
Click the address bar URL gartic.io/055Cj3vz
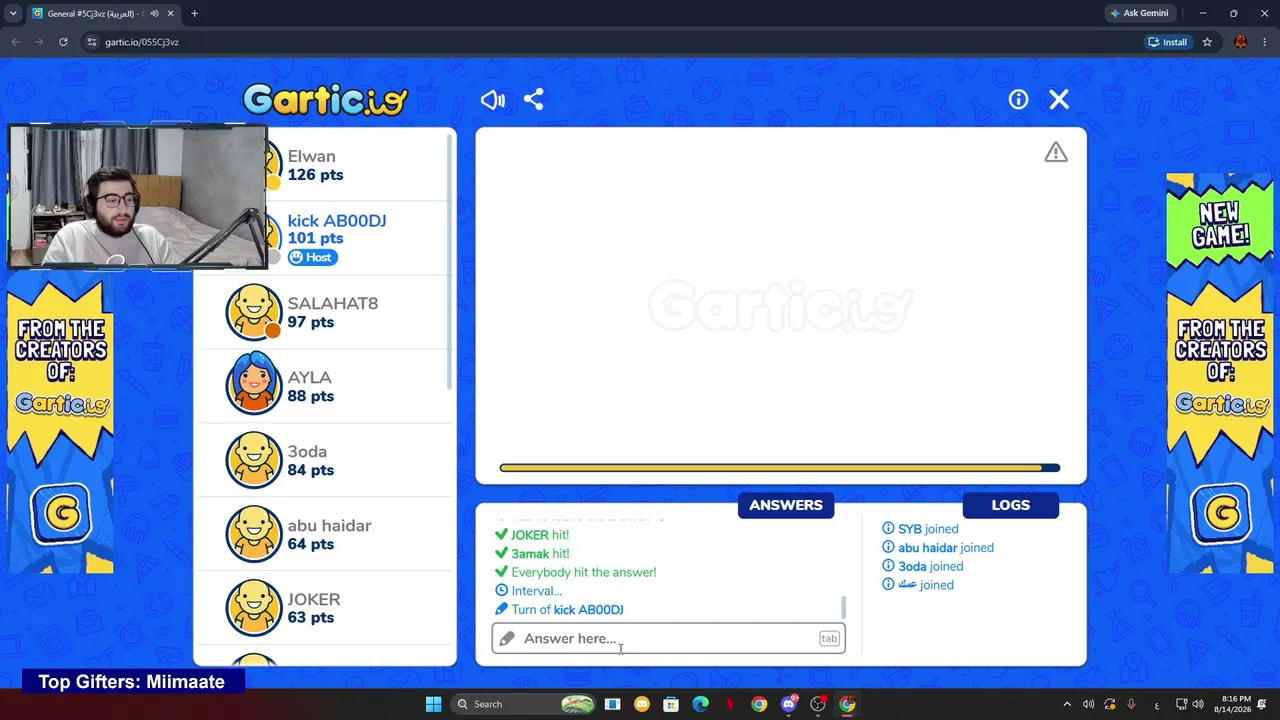click(142, 42)
